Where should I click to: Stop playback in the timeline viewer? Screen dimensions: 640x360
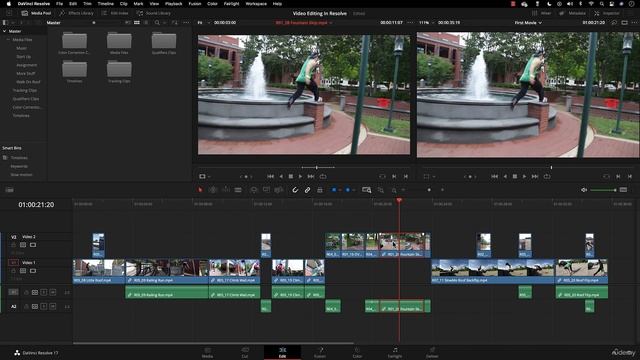515,176
